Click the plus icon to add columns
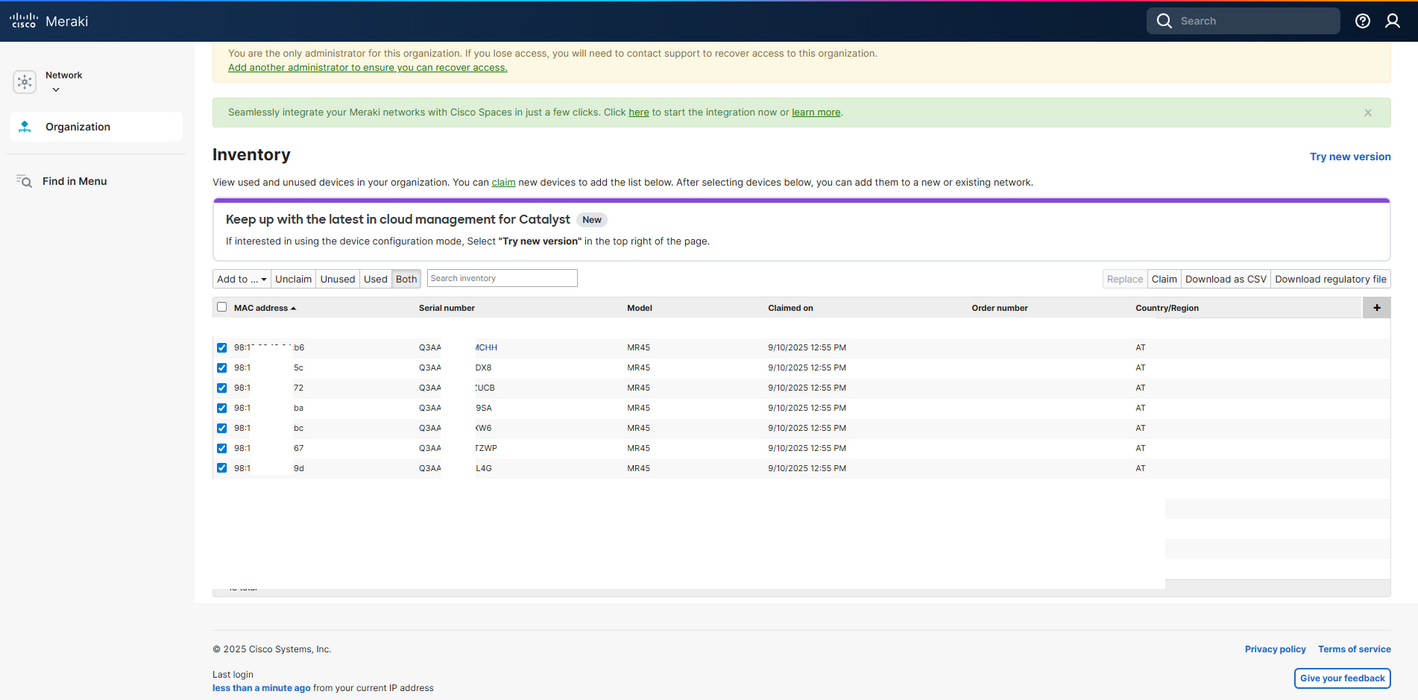This screenshot has height=700, width=1418. coord(1376,308)
